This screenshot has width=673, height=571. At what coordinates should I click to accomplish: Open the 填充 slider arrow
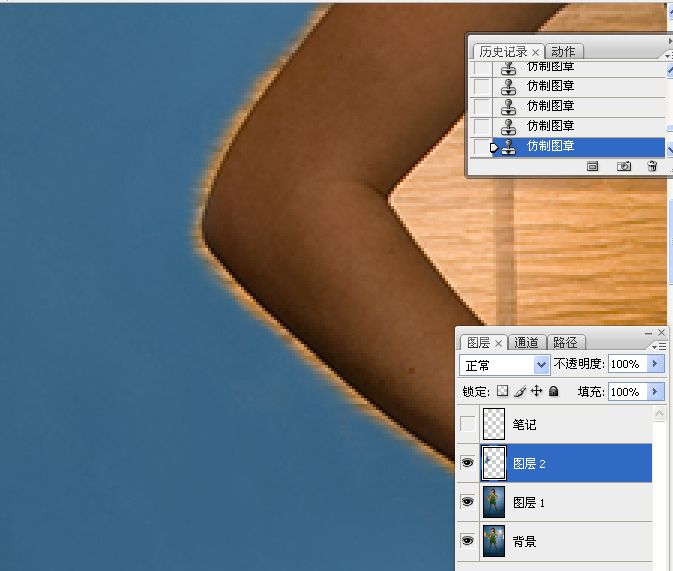click(x=655, y=392)
